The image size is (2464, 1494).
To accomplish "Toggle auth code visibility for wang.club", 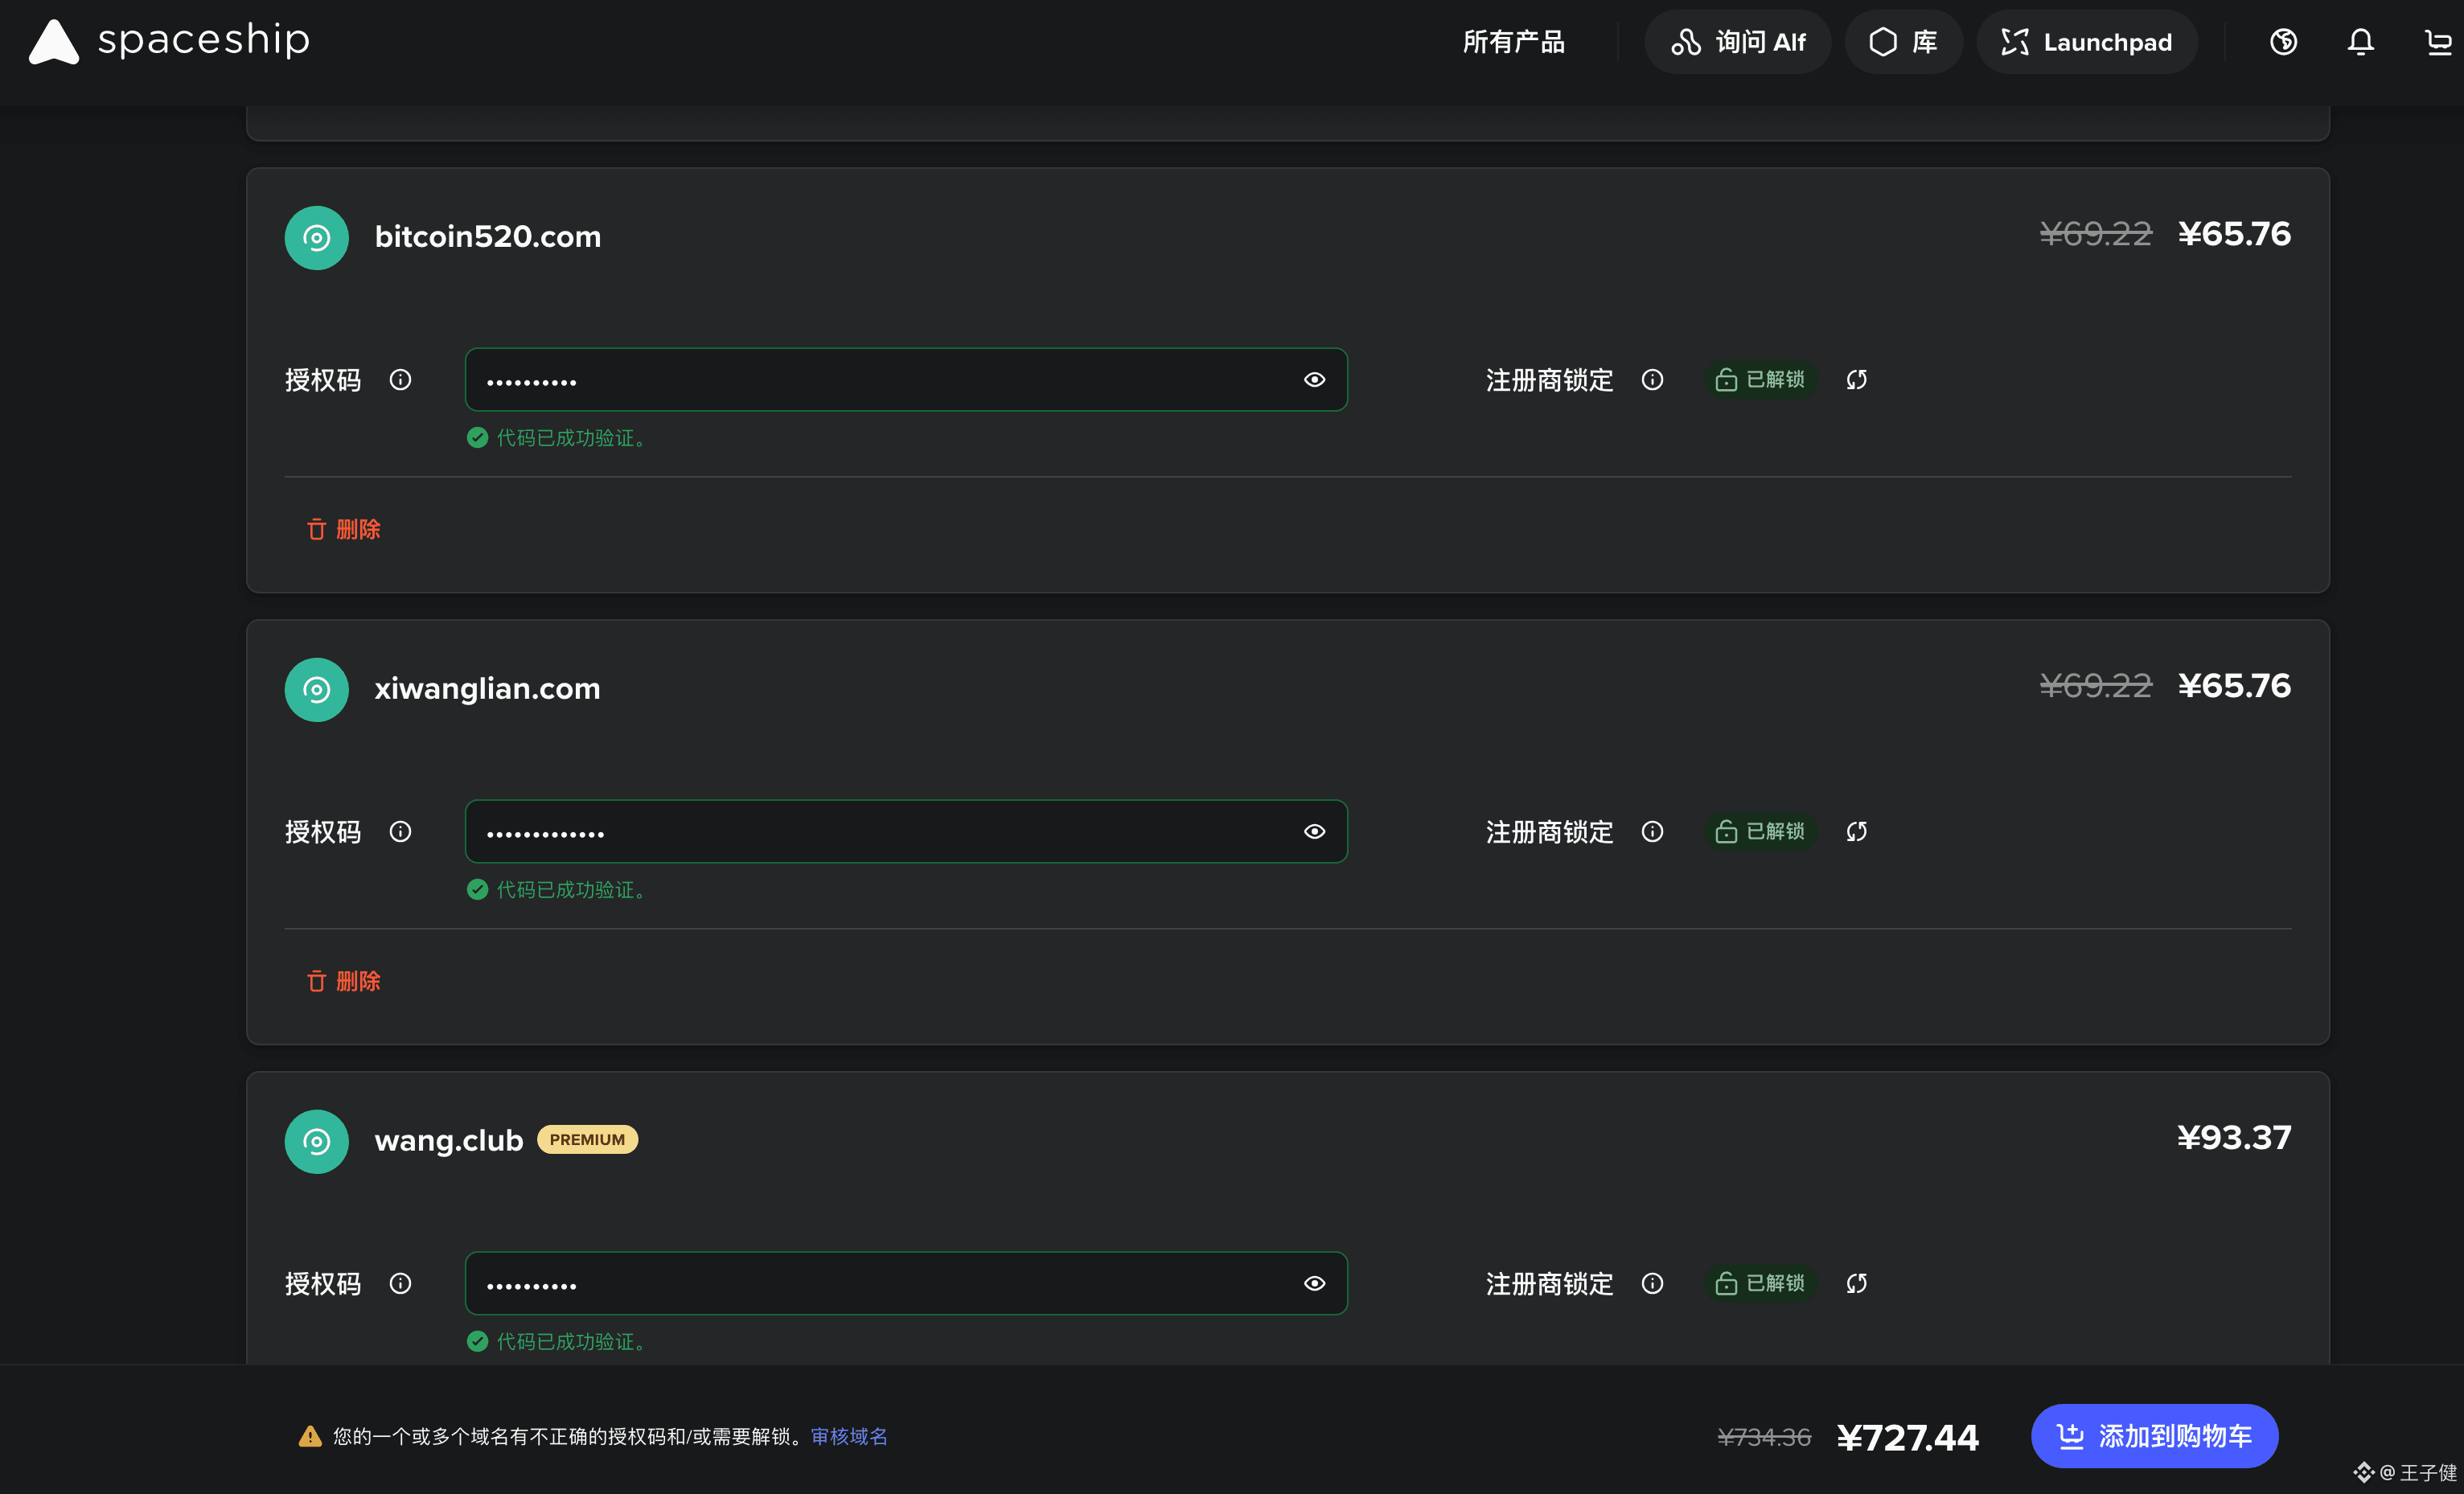I will [1314, 1284].
